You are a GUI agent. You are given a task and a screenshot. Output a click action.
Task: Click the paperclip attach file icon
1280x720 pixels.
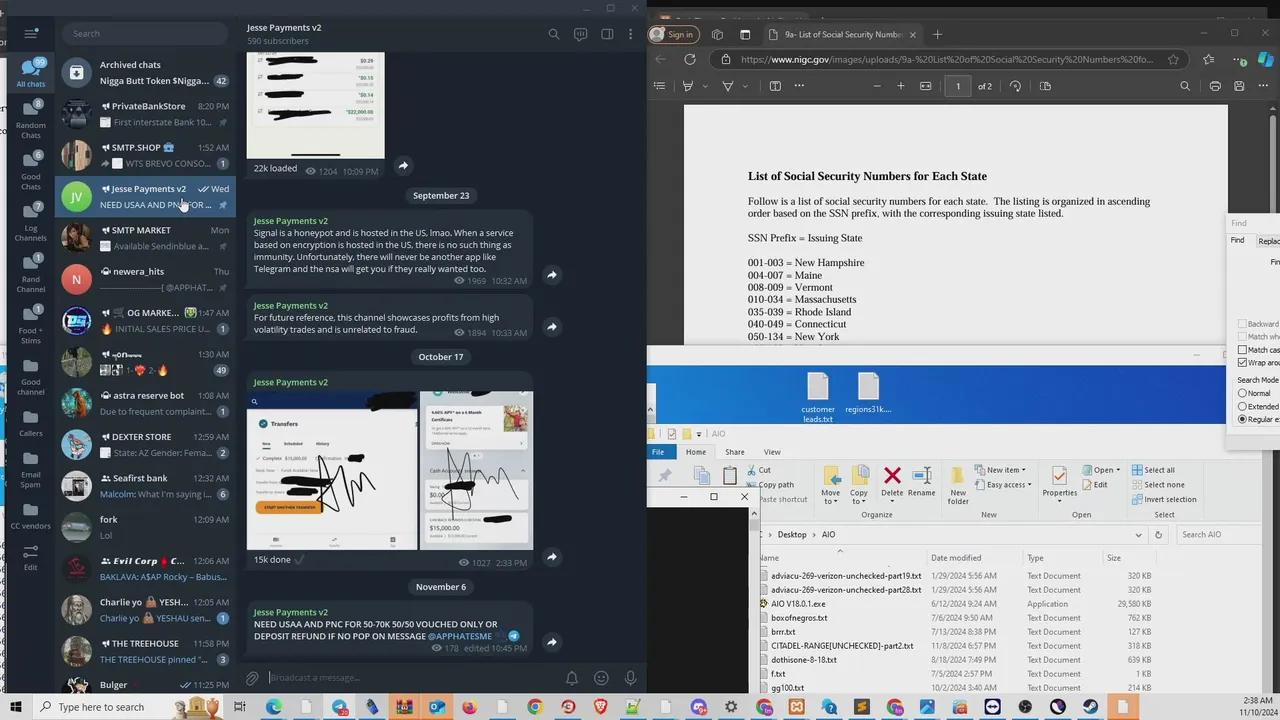coord(253,678)
